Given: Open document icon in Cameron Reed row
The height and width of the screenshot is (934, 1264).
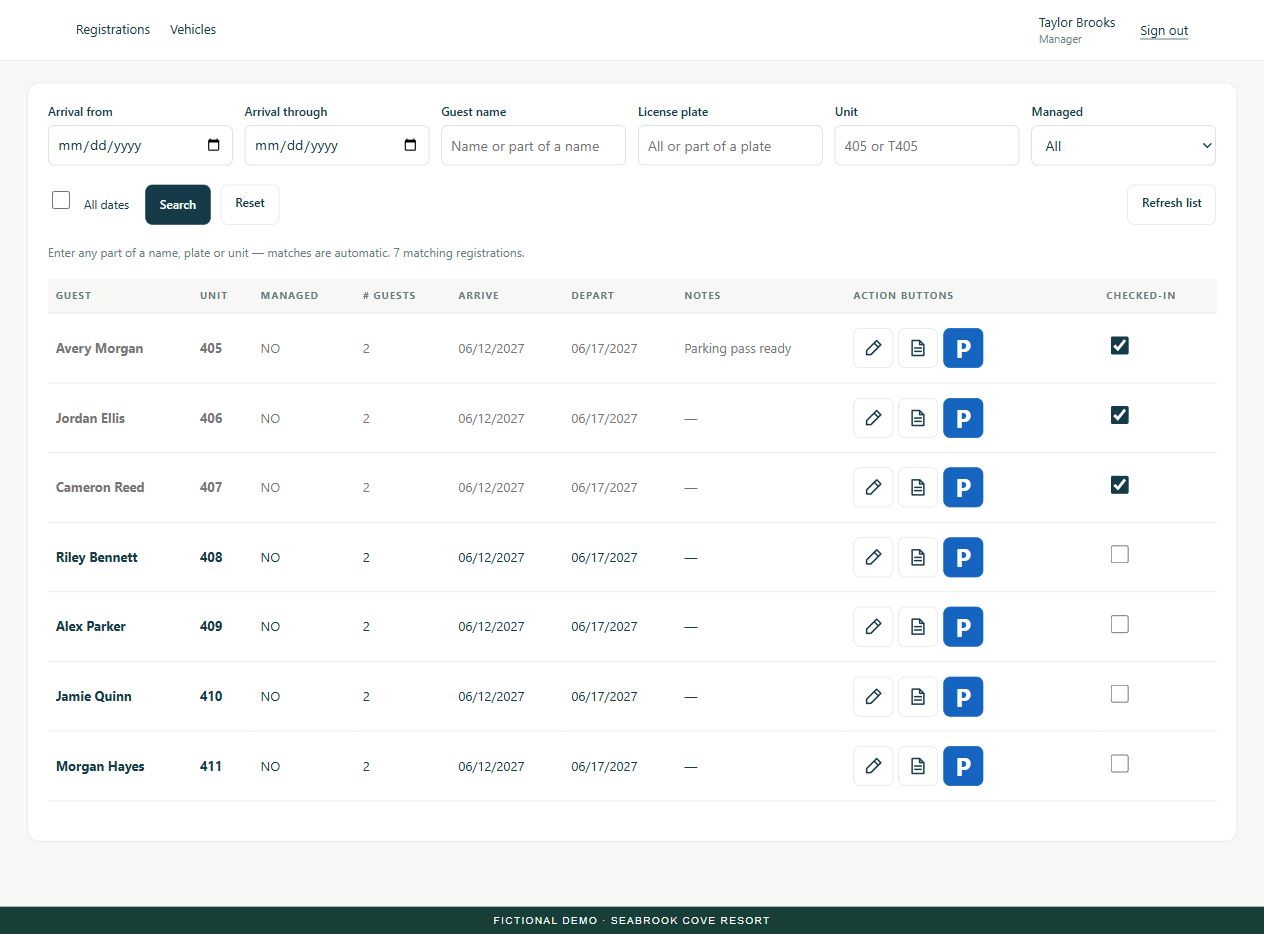Looking at the screenshot, I should 918,487.
